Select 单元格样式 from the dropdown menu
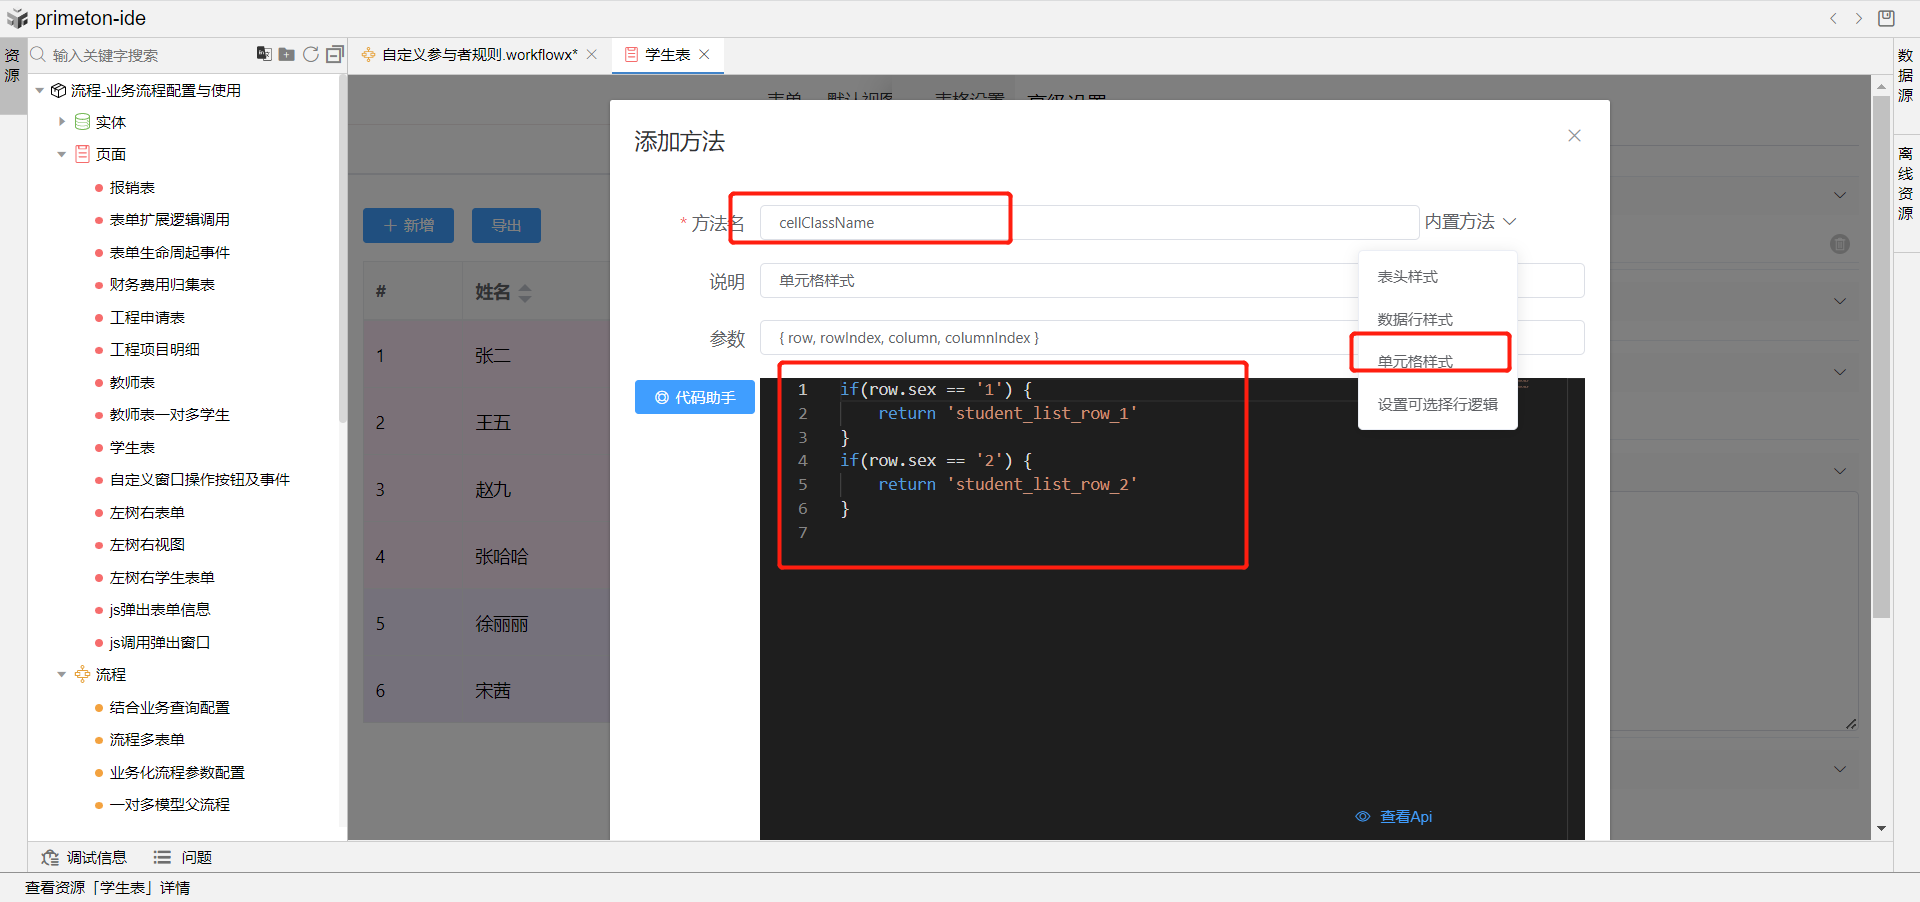 pos(1415,361)
